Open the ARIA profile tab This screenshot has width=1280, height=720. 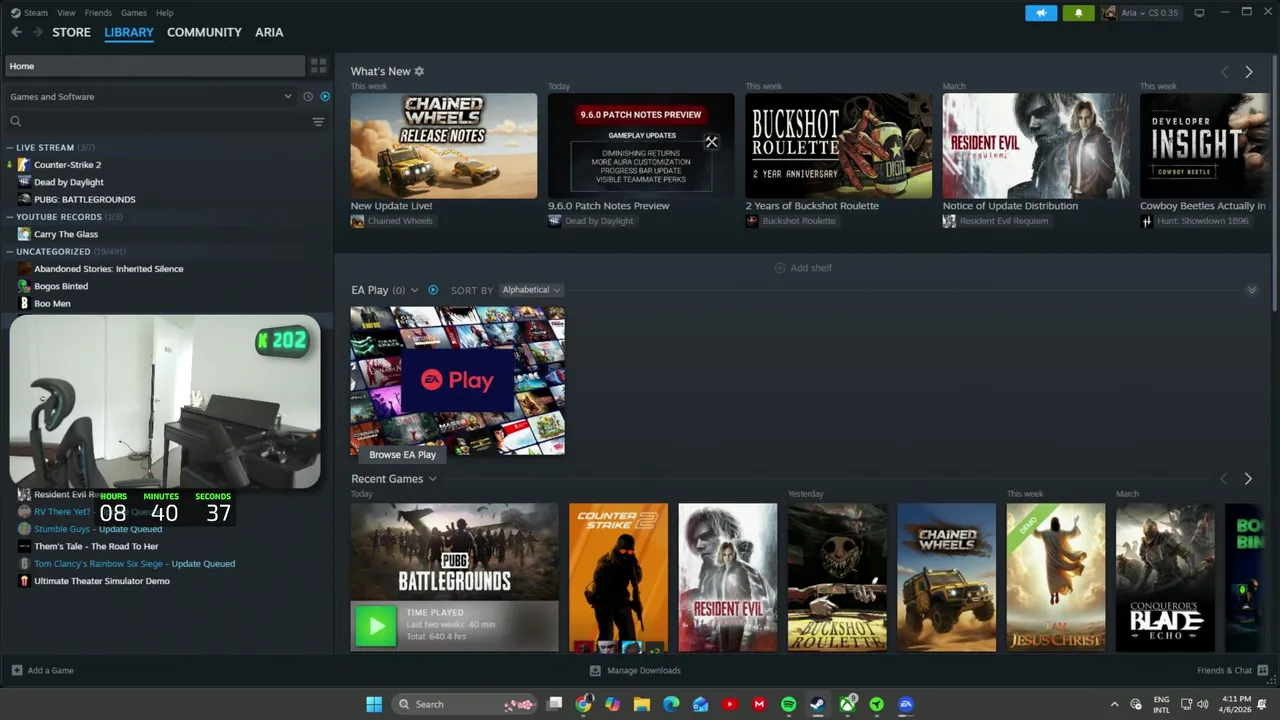[x=269, y=32]
